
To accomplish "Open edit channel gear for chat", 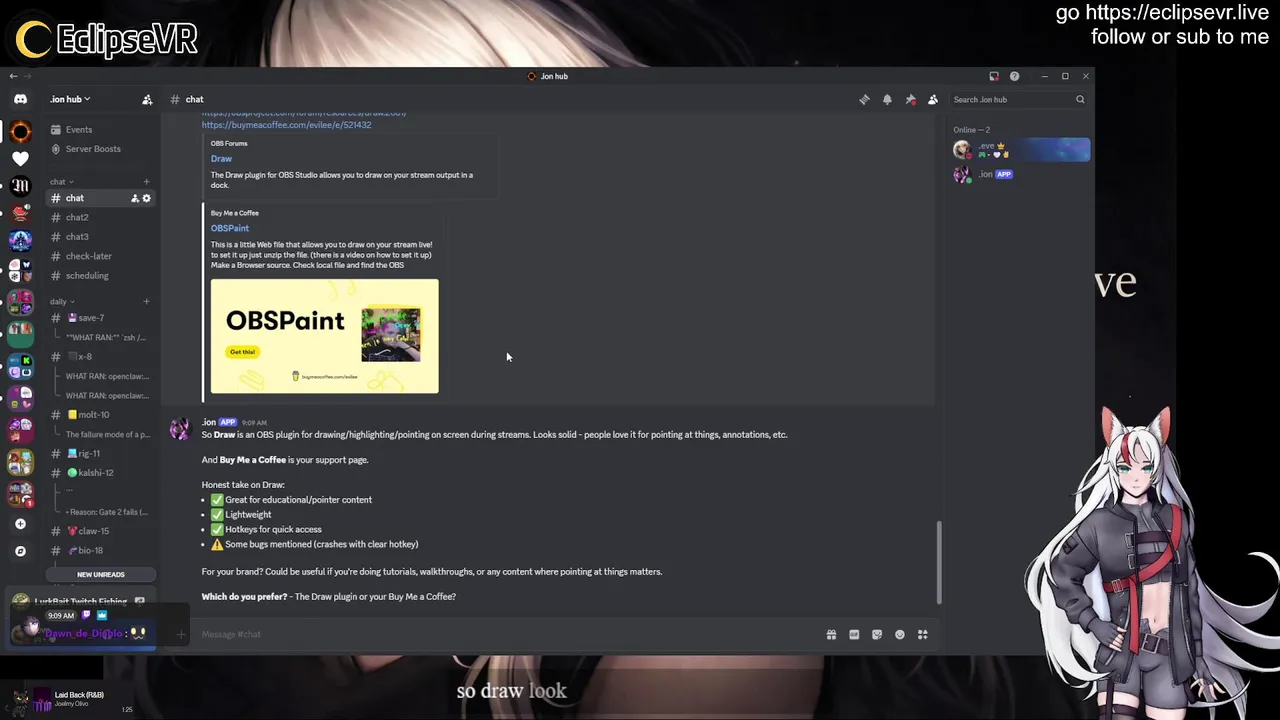I will point(146,198).
